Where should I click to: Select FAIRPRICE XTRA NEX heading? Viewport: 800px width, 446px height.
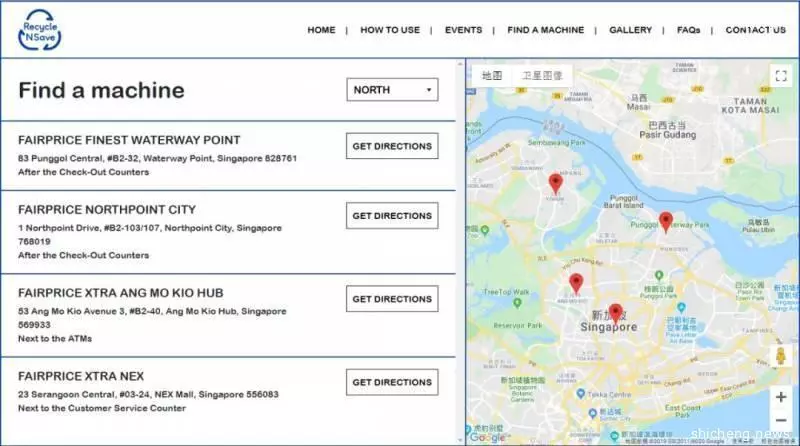pyautogui.click(x=81, y=377)
